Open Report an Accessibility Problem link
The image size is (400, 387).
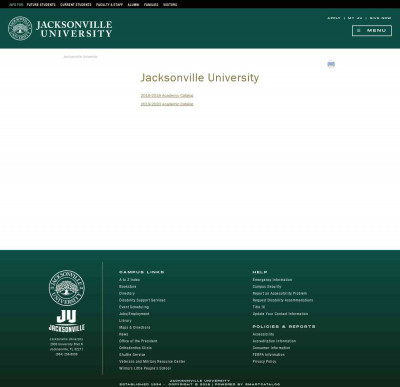tap(280, 293)
